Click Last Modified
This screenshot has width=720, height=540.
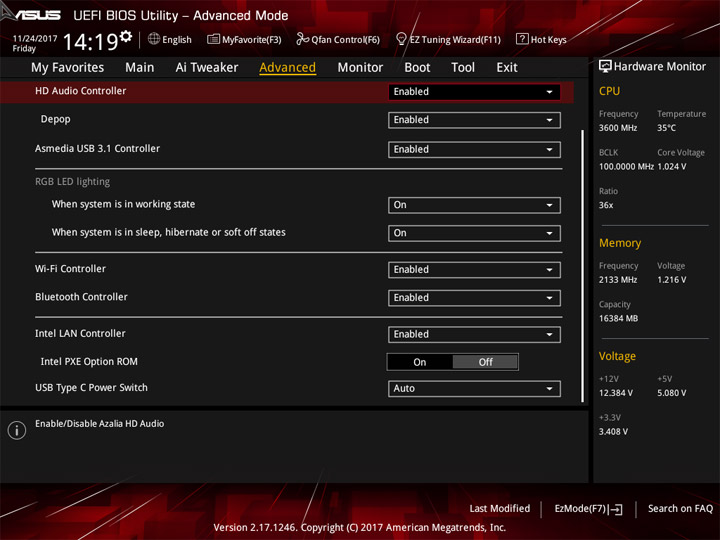500,509
